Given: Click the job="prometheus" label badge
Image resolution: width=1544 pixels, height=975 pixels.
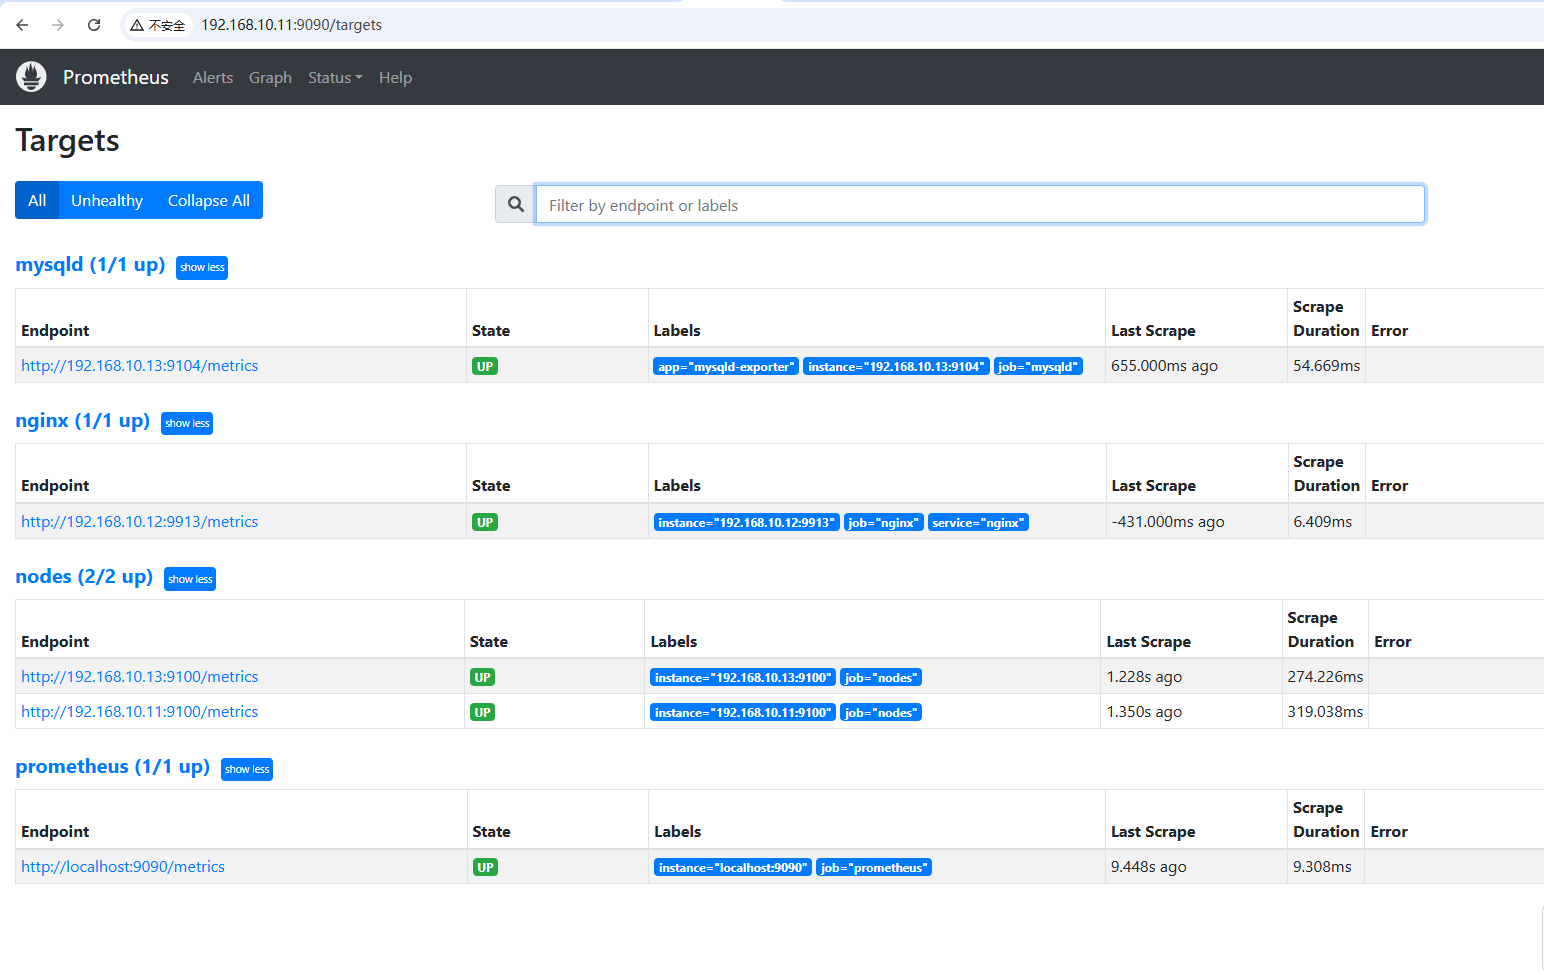Looking at the screenshot, I should pos(874,868).
